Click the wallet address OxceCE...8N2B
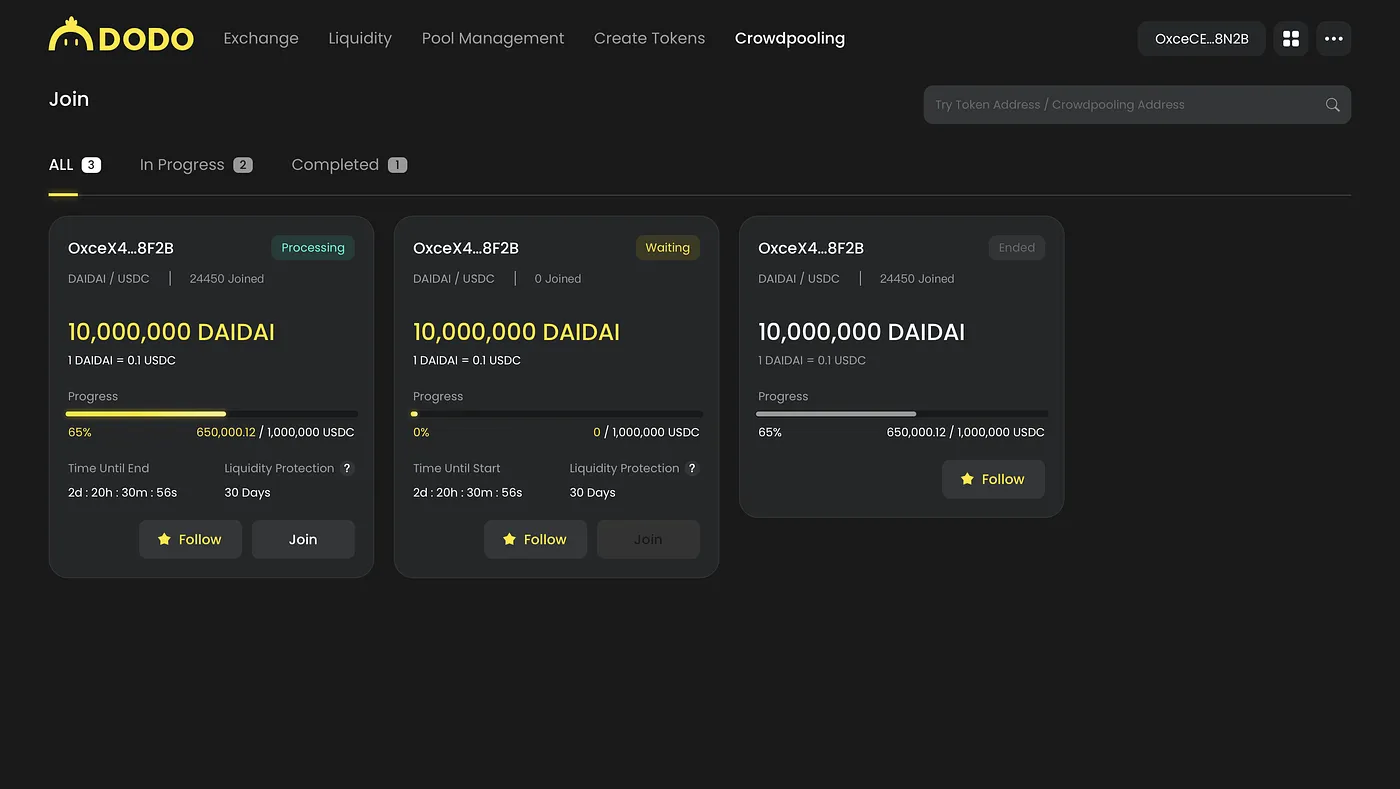This screenshot has width=1400, height=789. (1201, 38)
